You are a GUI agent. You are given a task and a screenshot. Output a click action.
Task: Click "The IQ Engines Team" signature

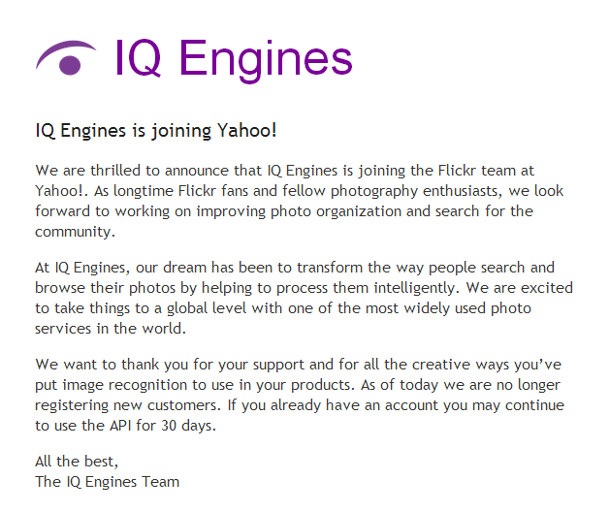107,482
